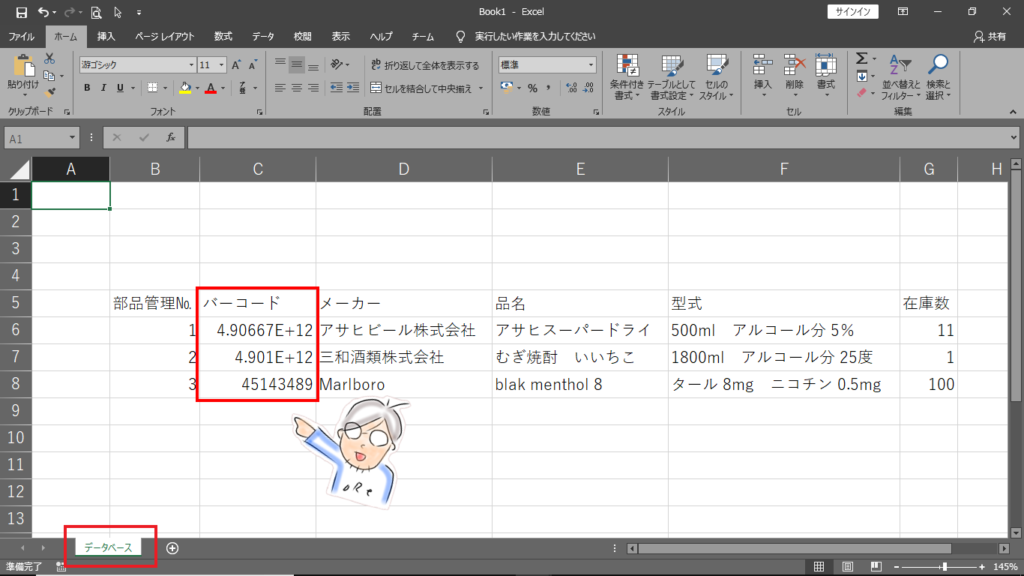Expand the number format dropdown (標準)
The height and width of the screenshot is (576, 1024).
(x=591, y=65)
